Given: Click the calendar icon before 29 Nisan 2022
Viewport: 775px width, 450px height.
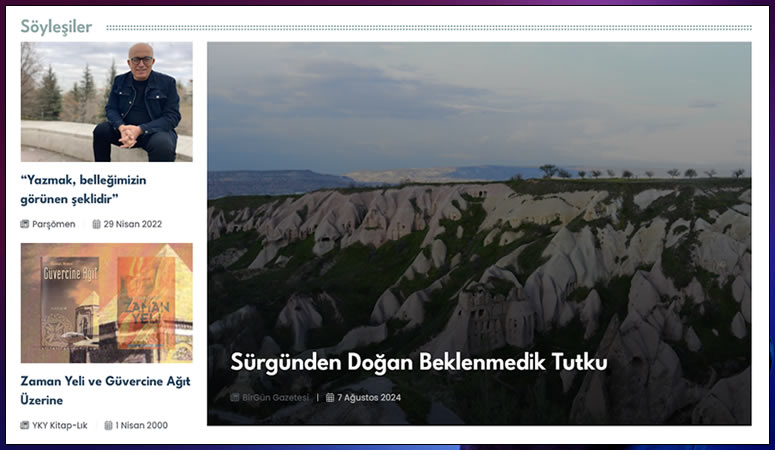Looking at the screenshot, I should (97, 224).
